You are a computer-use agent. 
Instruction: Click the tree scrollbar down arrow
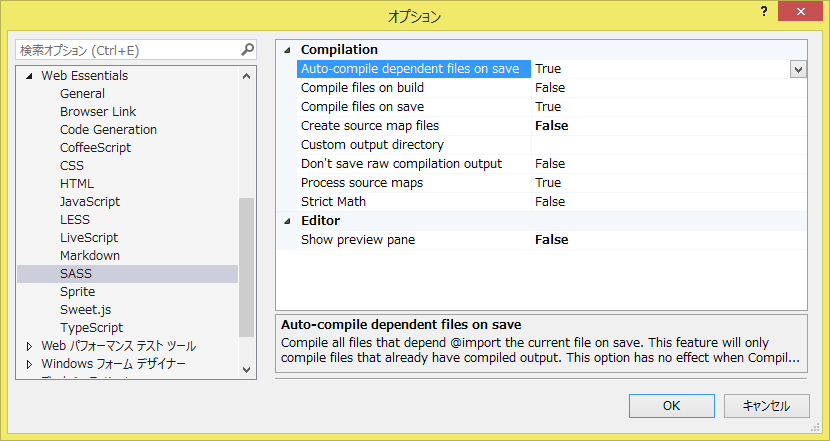(x=248, y=369)
